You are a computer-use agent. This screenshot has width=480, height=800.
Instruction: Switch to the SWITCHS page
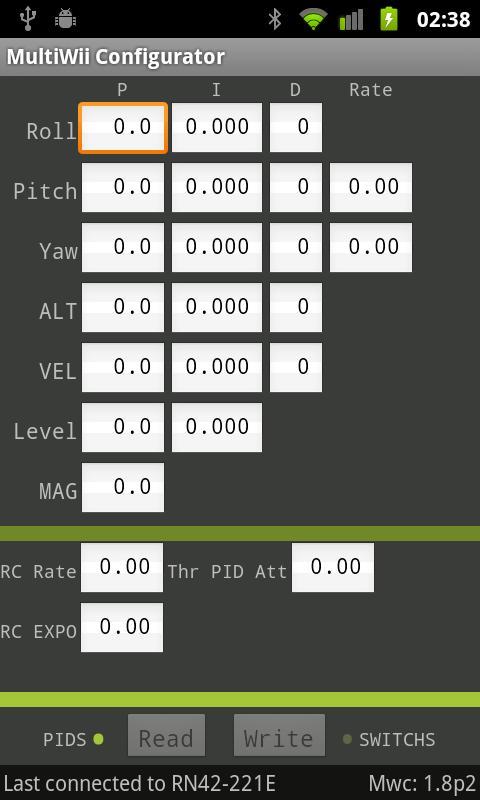[397, 739]
